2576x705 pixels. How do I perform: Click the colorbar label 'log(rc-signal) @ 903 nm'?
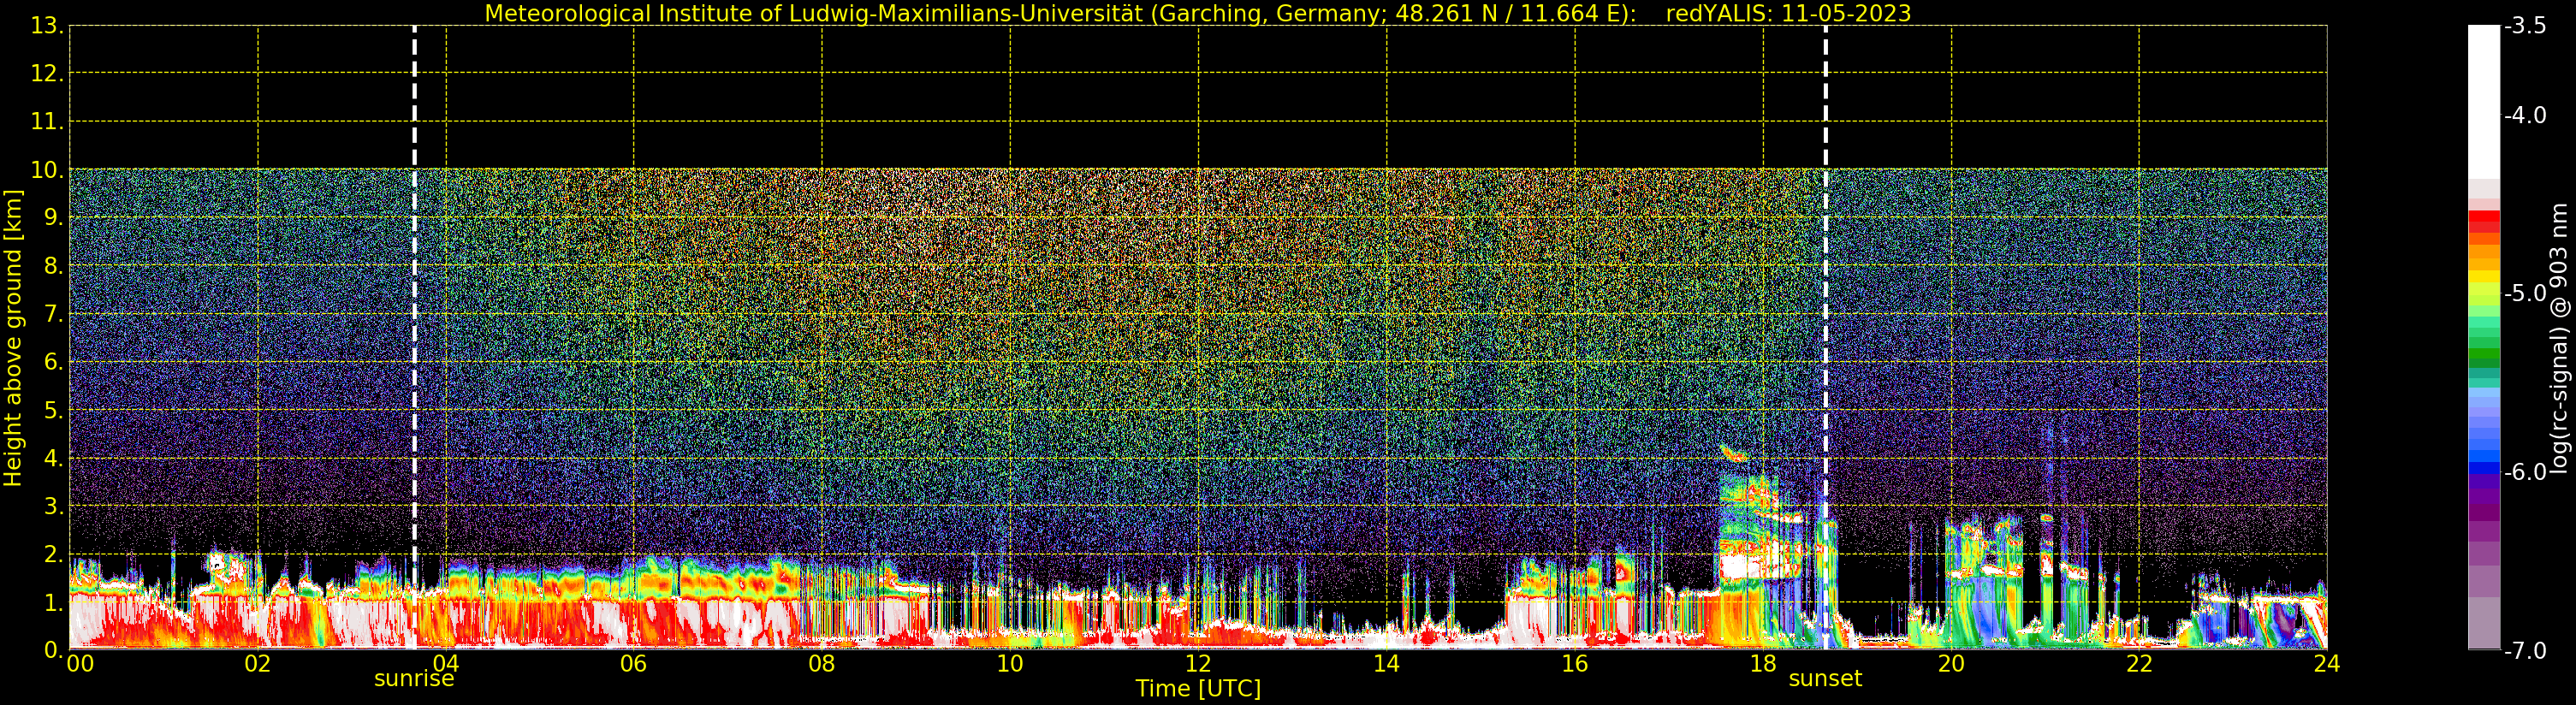[x=2558, y=338]
